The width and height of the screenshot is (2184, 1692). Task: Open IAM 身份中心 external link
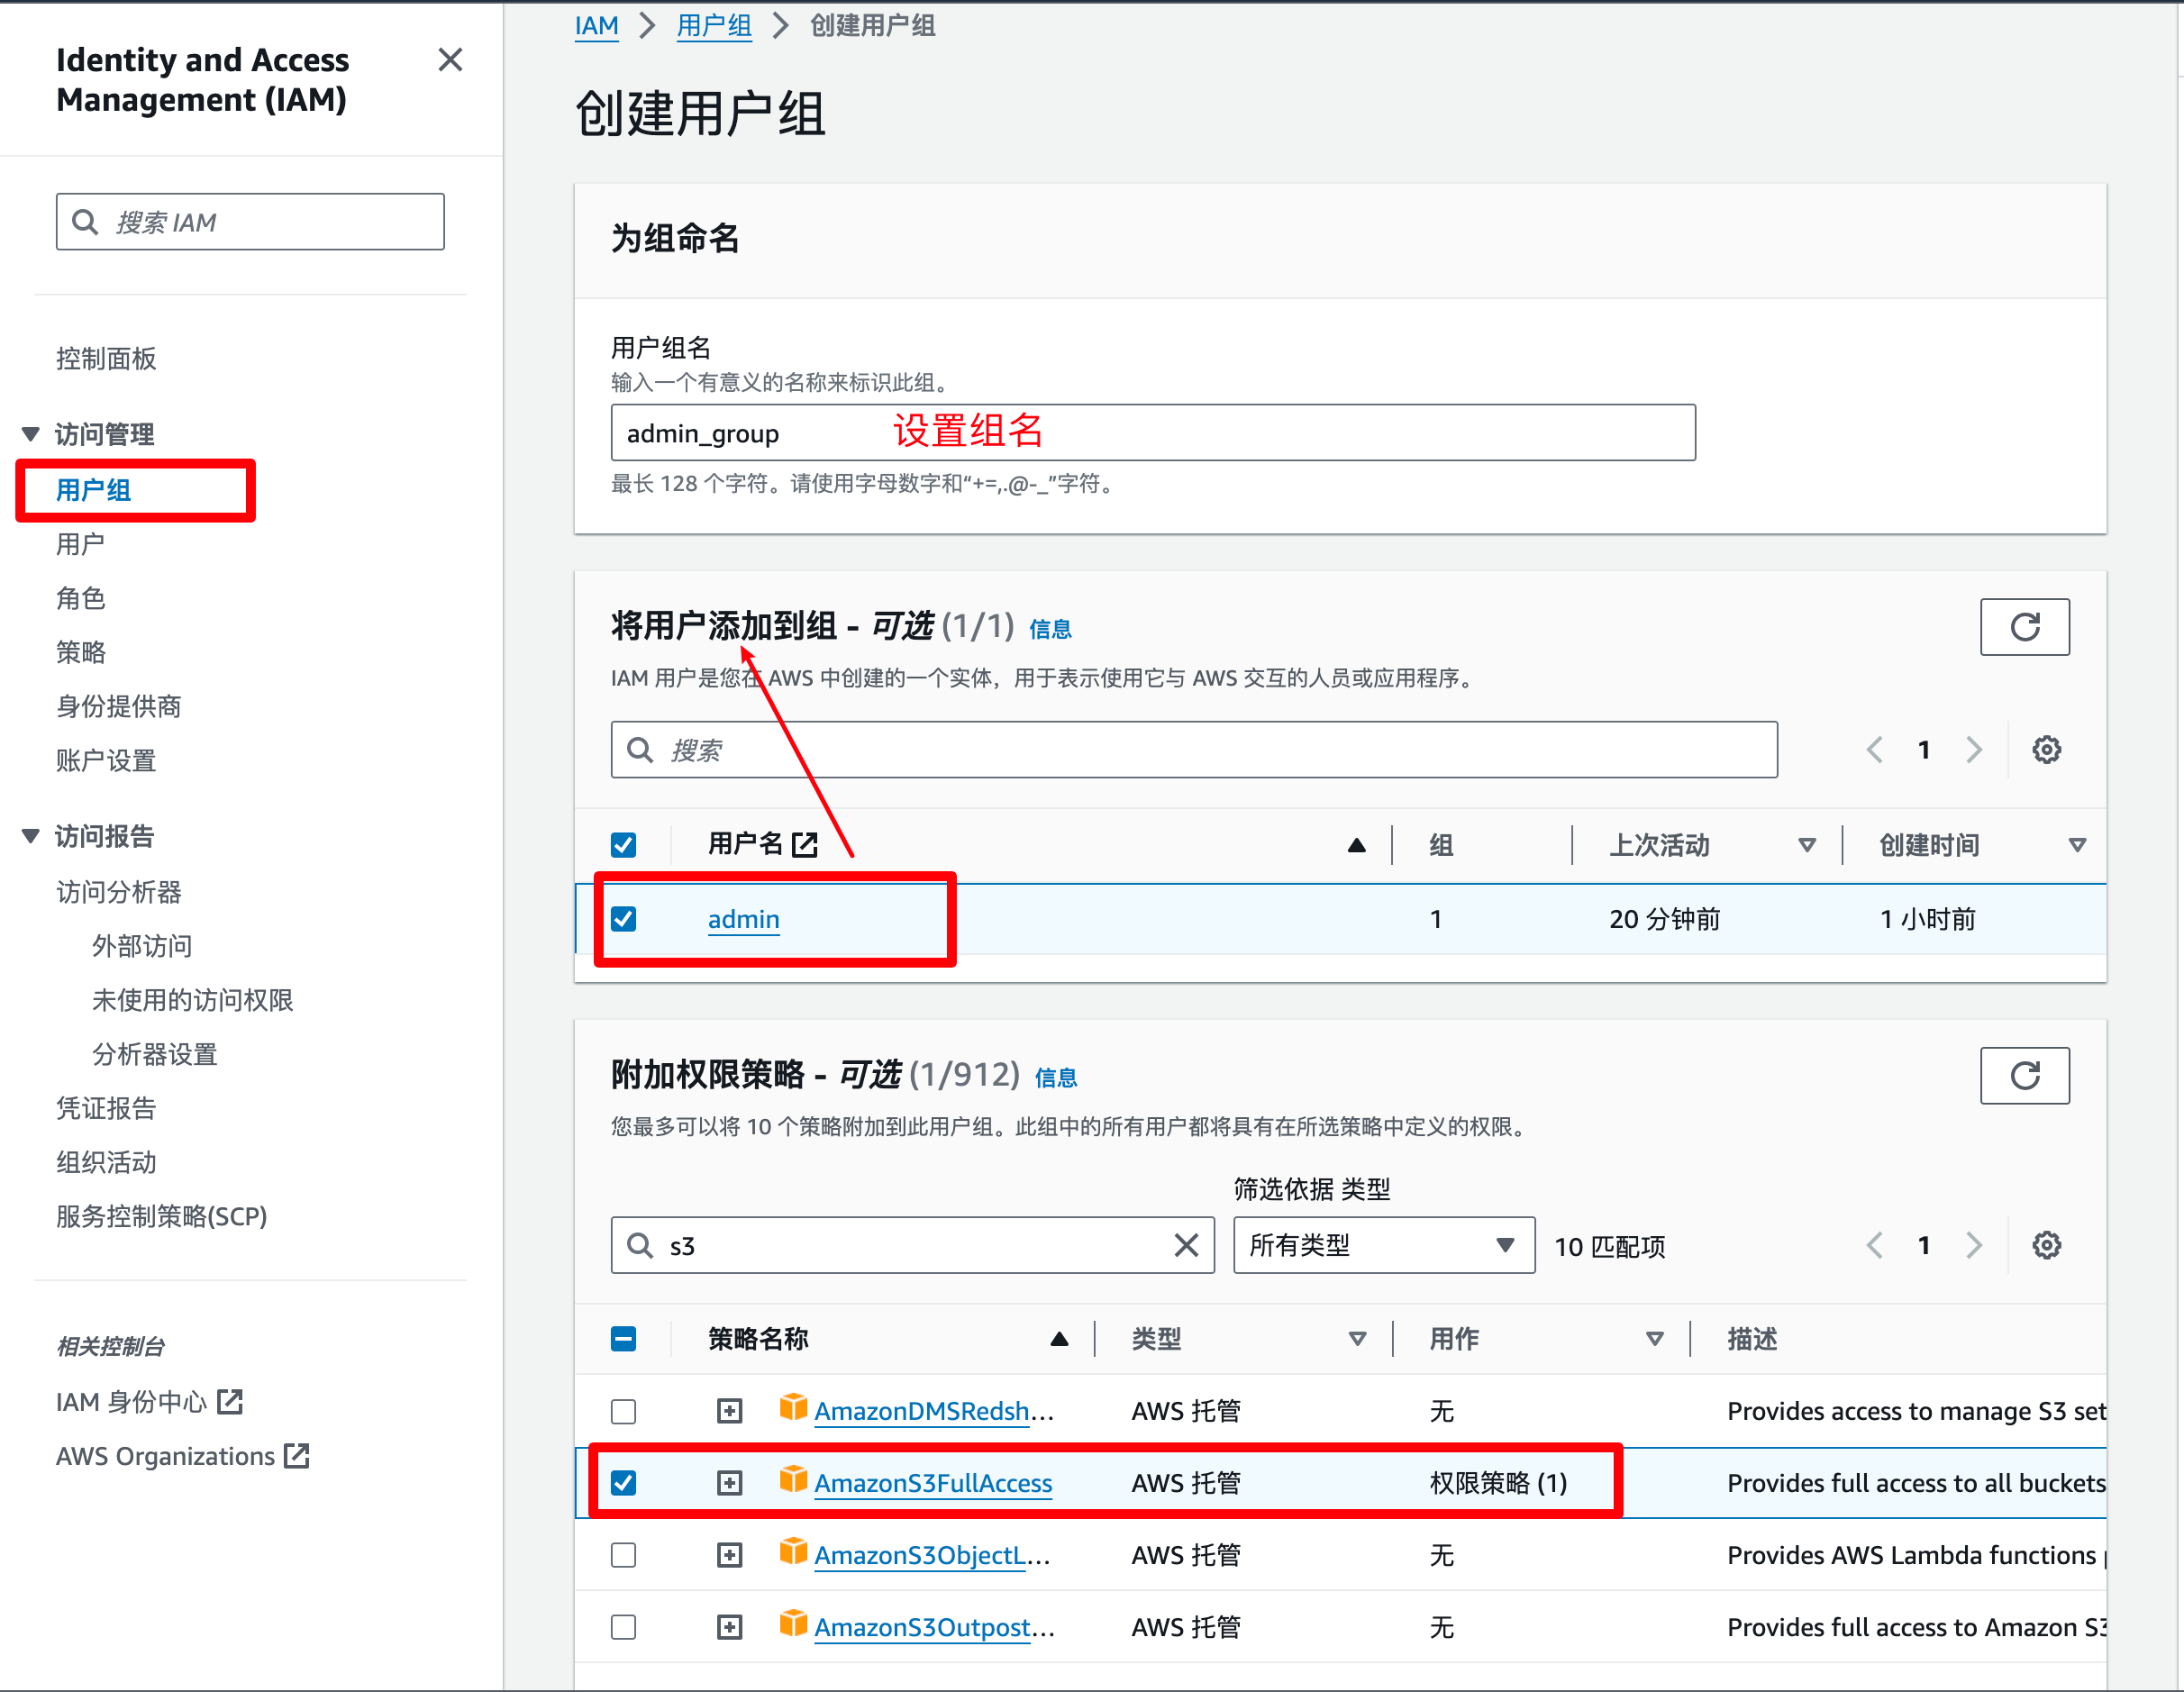[150, 1402]
